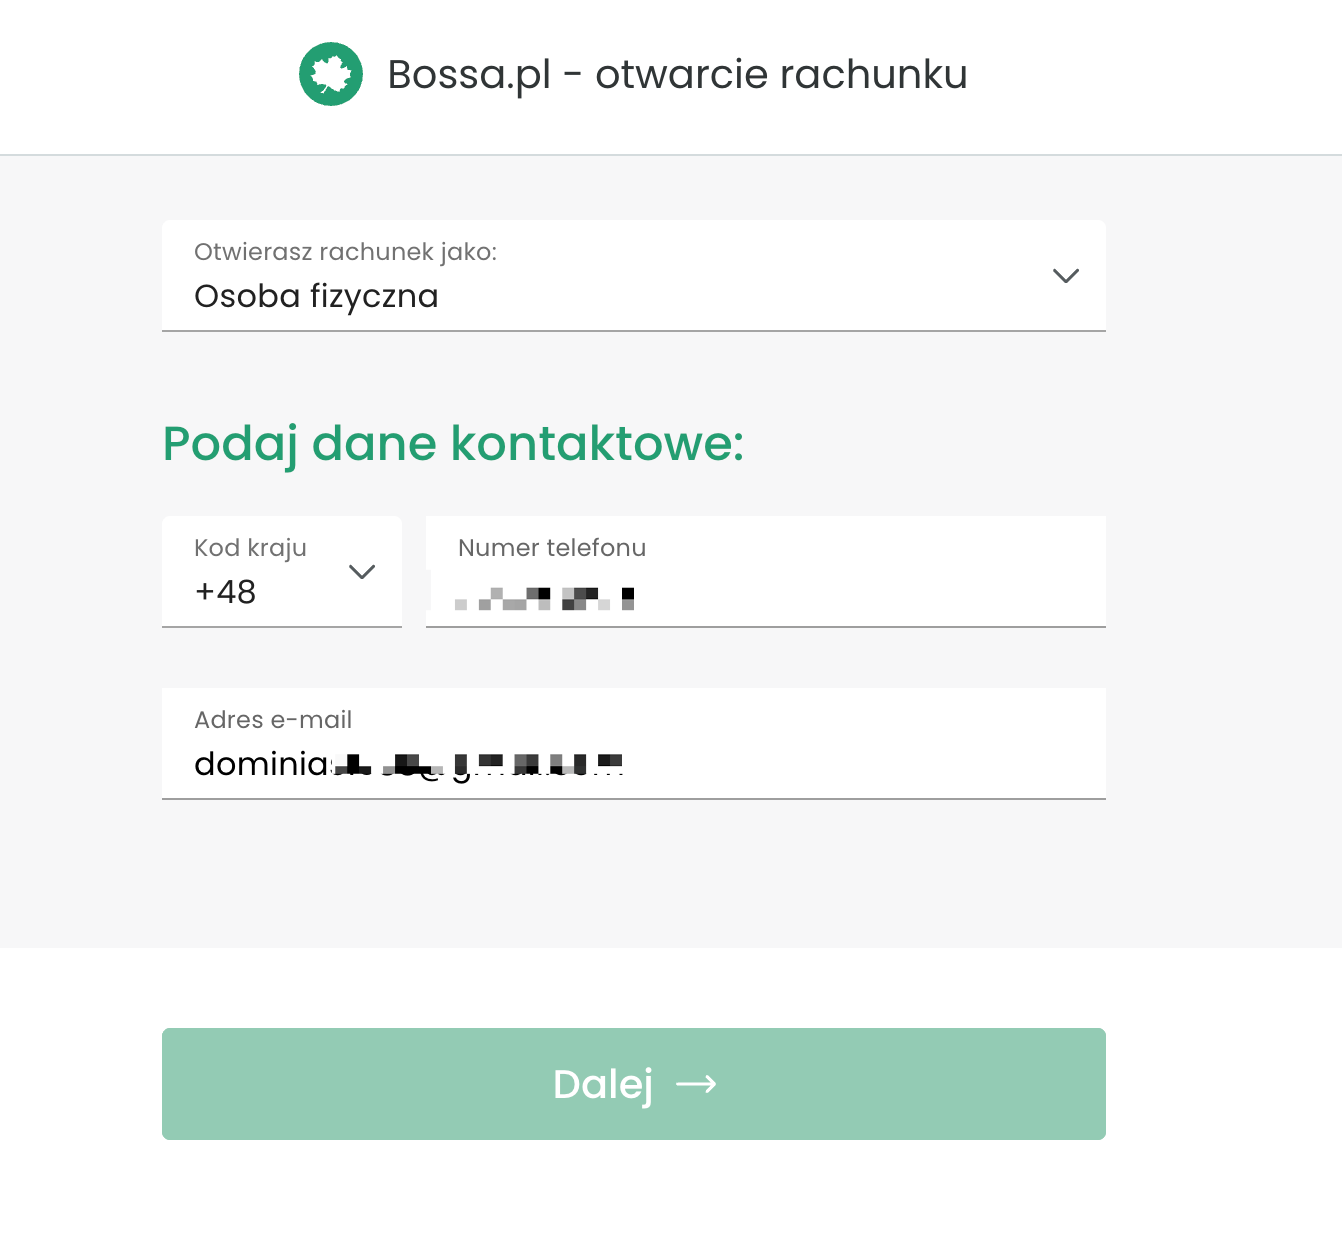Click the right arrow icon beside Dalej
Viewport: 1342px width, 1243px height.
(697, 1084)
